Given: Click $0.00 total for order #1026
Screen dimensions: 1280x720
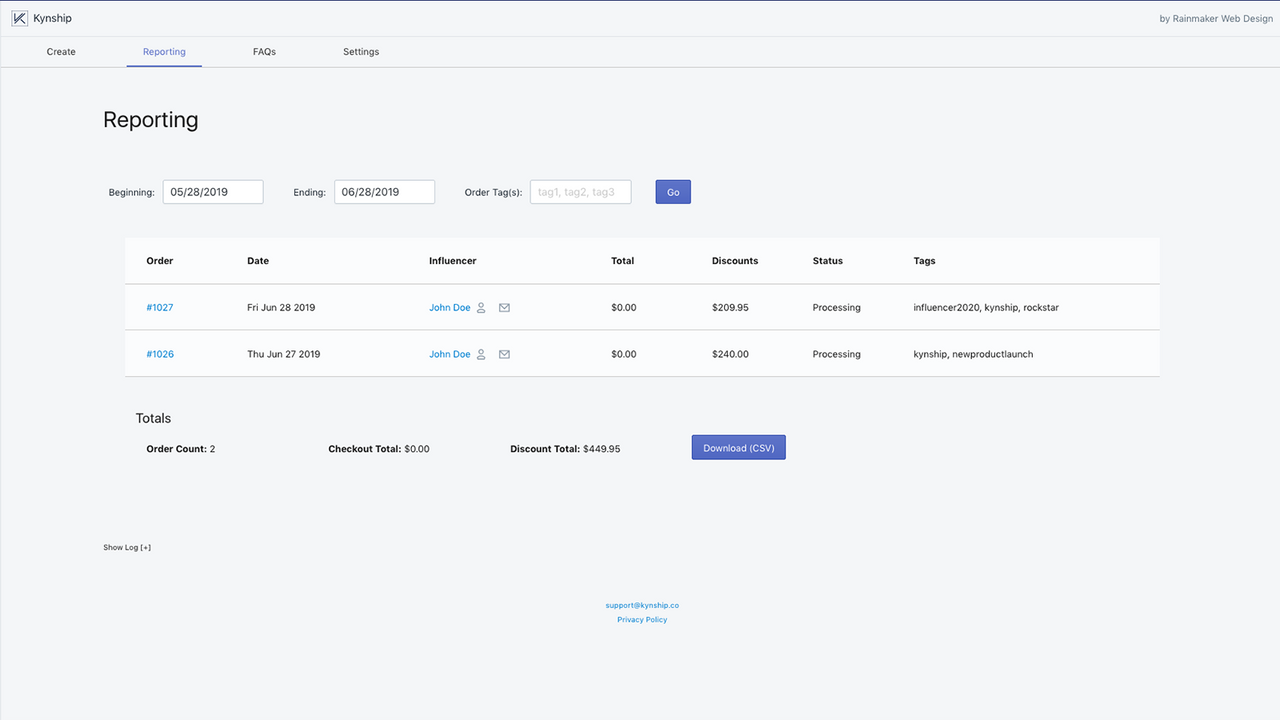Looking at the screenshot, I should point(624,354).
